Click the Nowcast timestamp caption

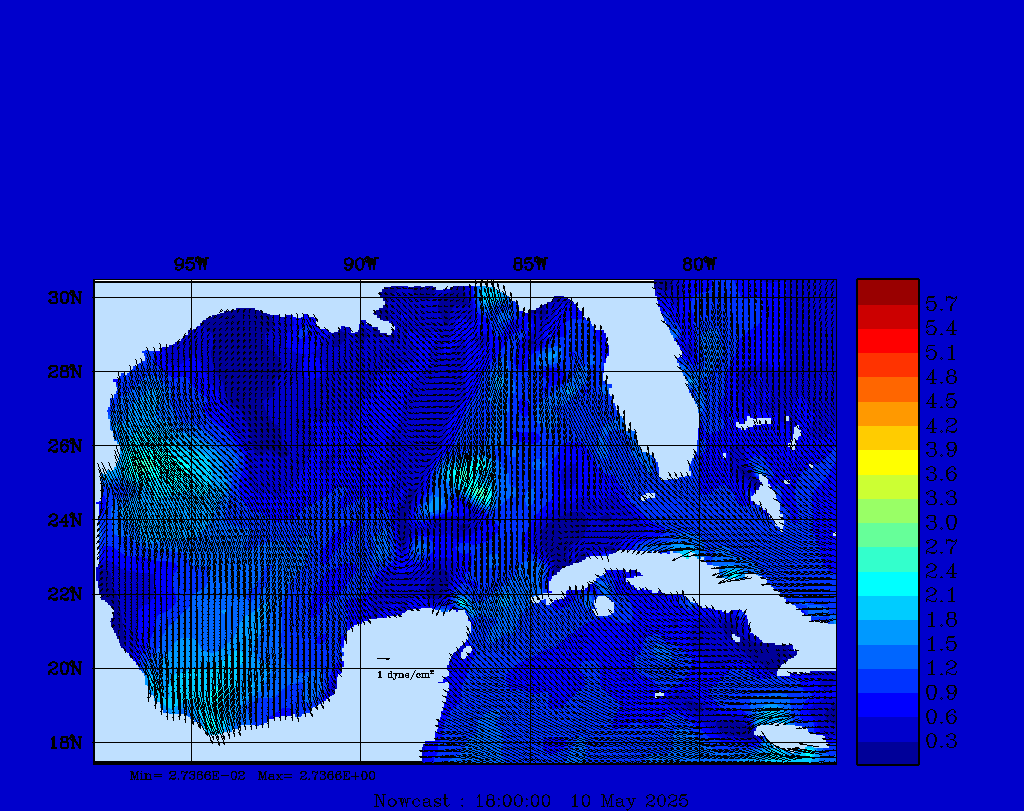530,800
